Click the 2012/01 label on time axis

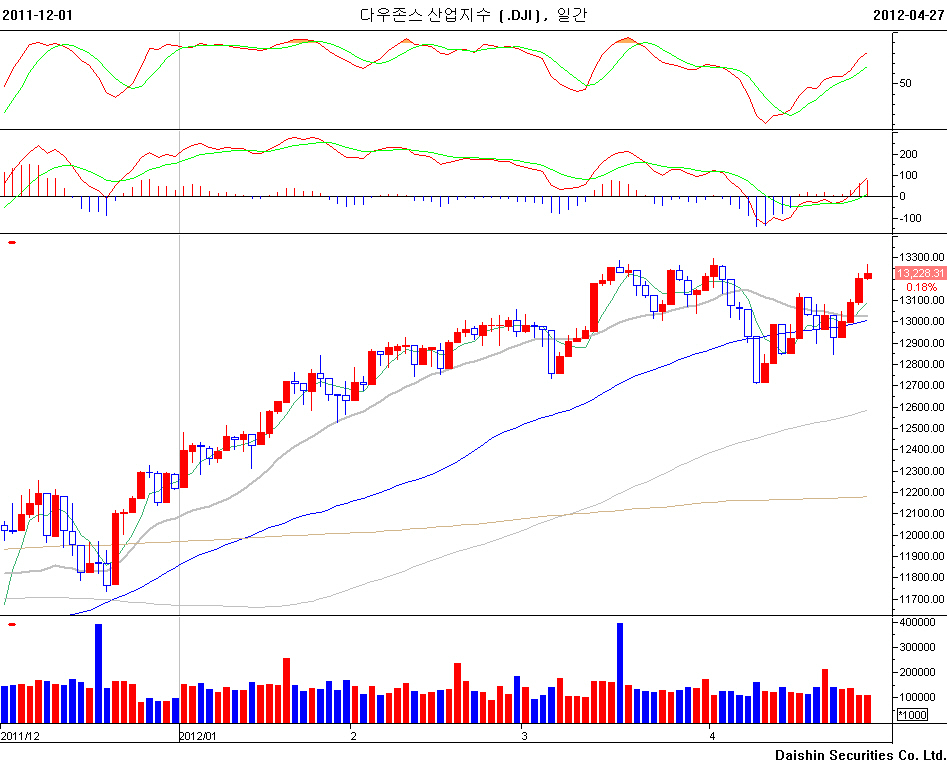point(198,736)
